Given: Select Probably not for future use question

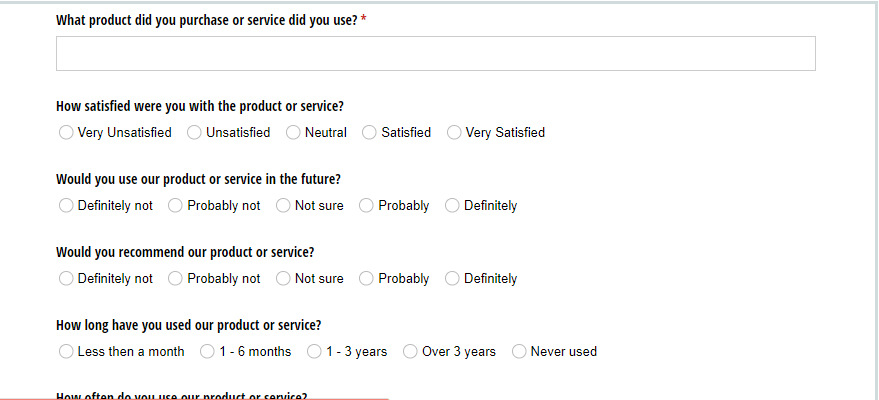Looking at the screenshot, I should (x=175, y=206).
